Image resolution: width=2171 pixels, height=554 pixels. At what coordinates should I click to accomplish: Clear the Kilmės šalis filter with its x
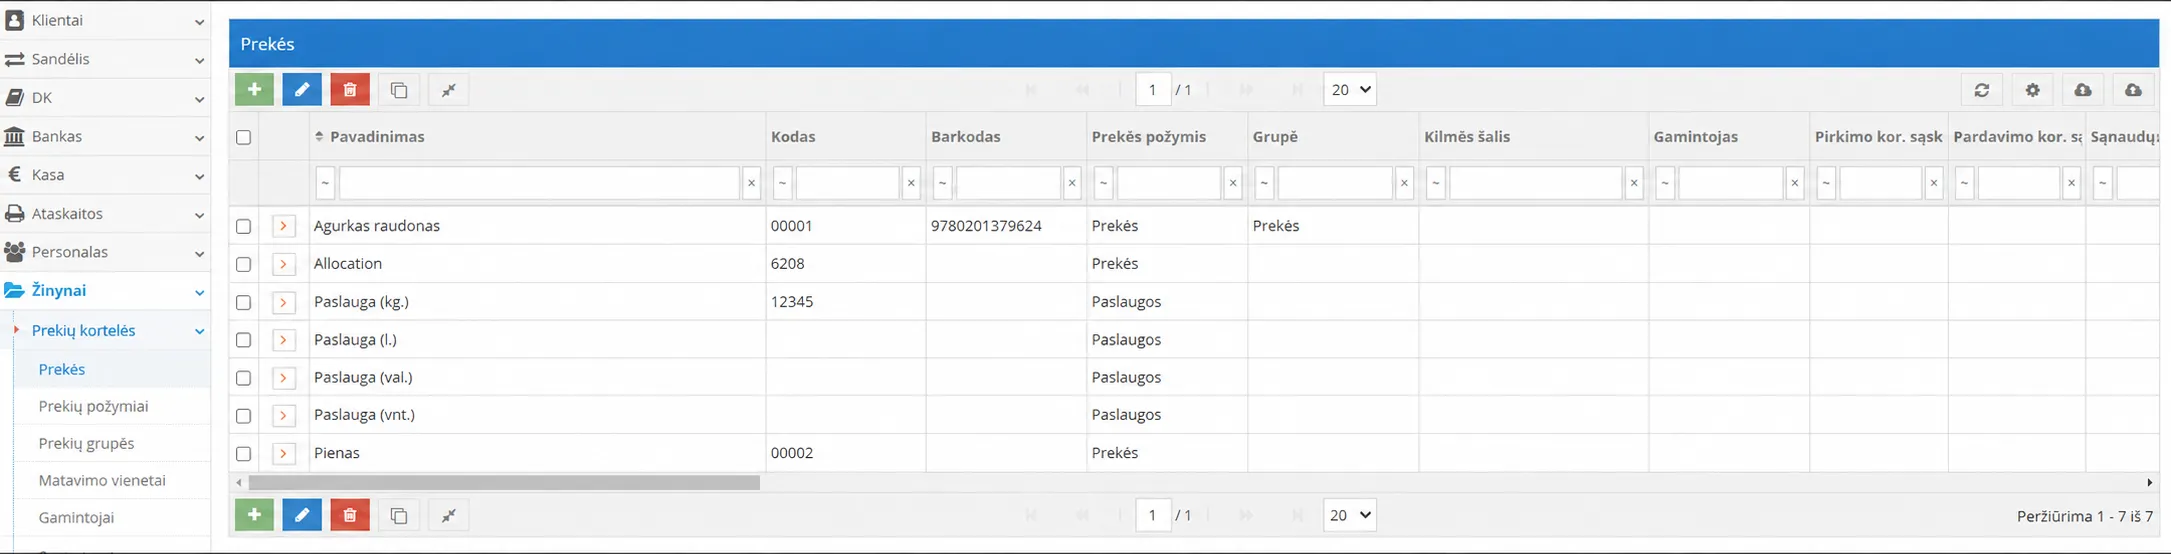click(1634, 183)
